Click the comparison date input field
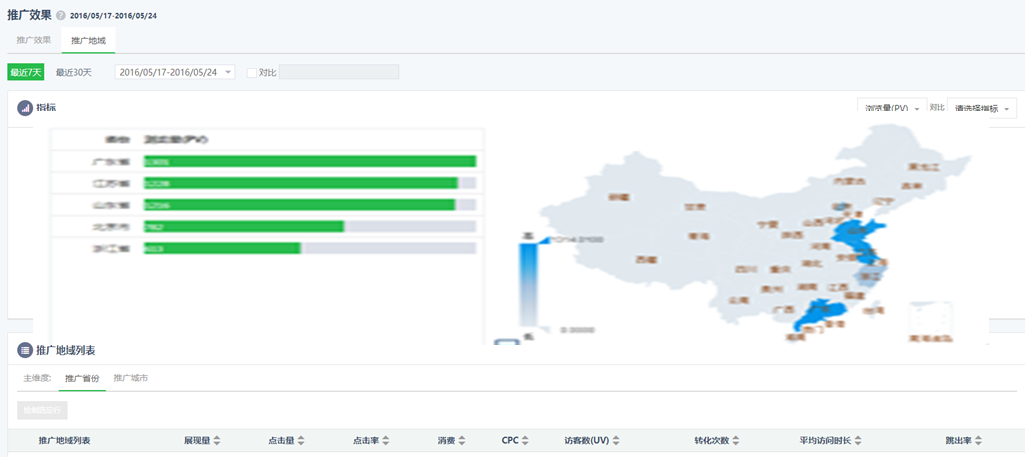 339,72
